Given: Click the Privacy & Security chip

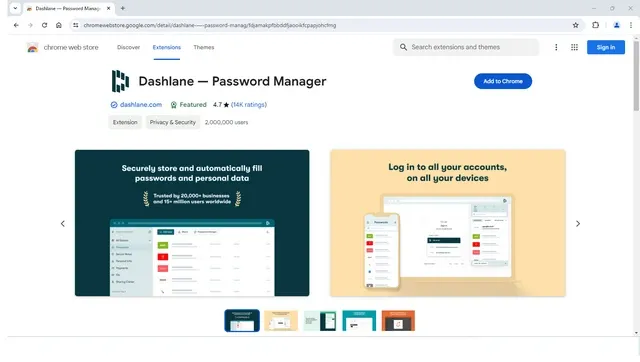Looking at the screenshot, I should 173,122.
